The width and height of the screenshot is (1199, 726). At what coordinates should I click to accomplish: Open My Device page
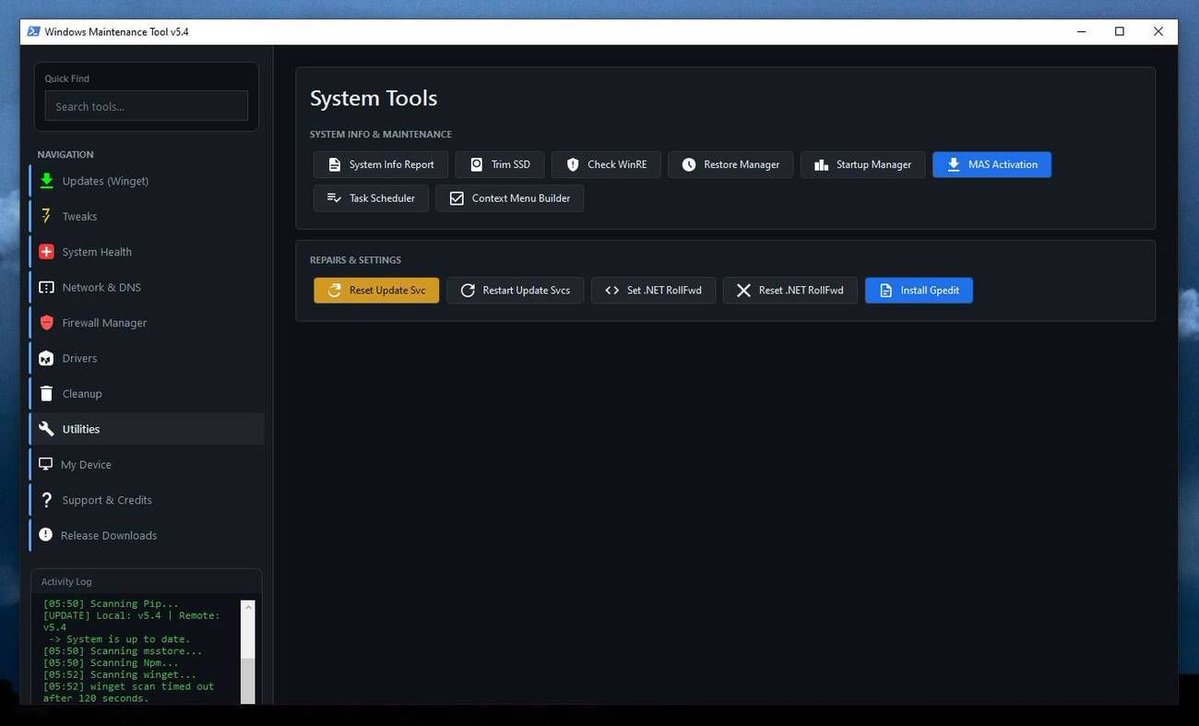point(147,464)
